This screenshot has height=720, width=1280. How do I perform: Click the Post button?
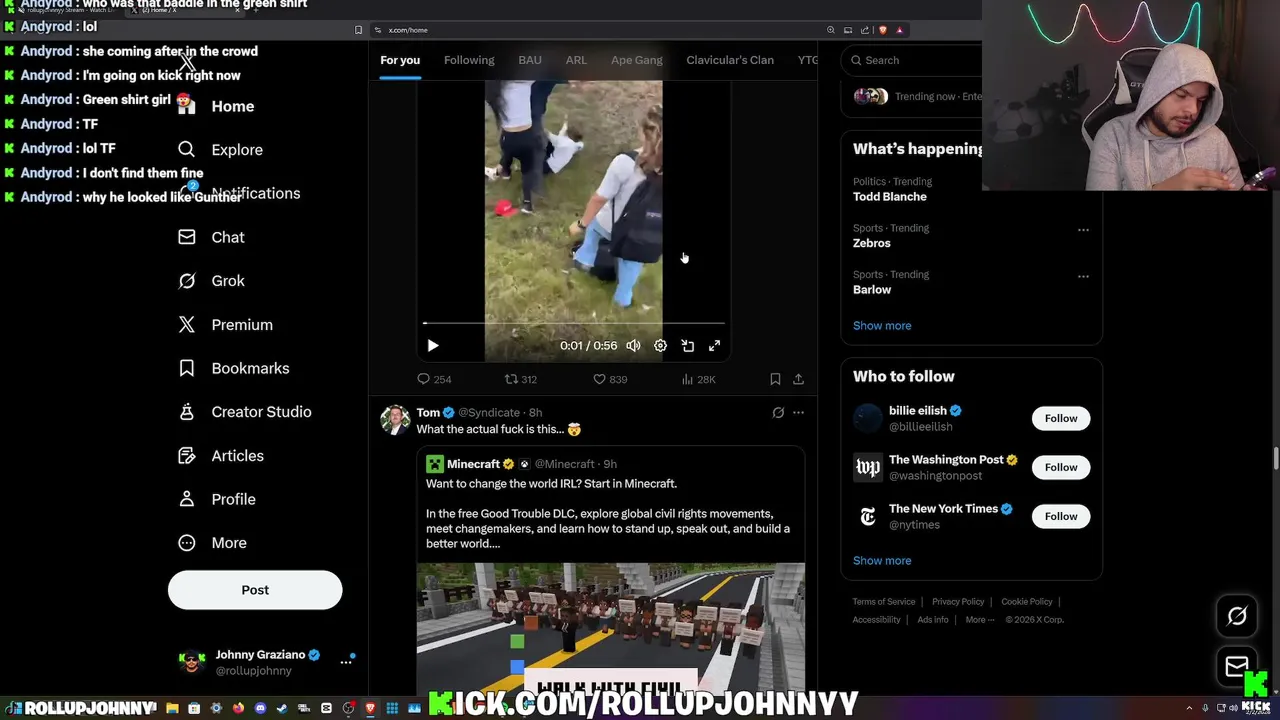click(x=255, y=590)
